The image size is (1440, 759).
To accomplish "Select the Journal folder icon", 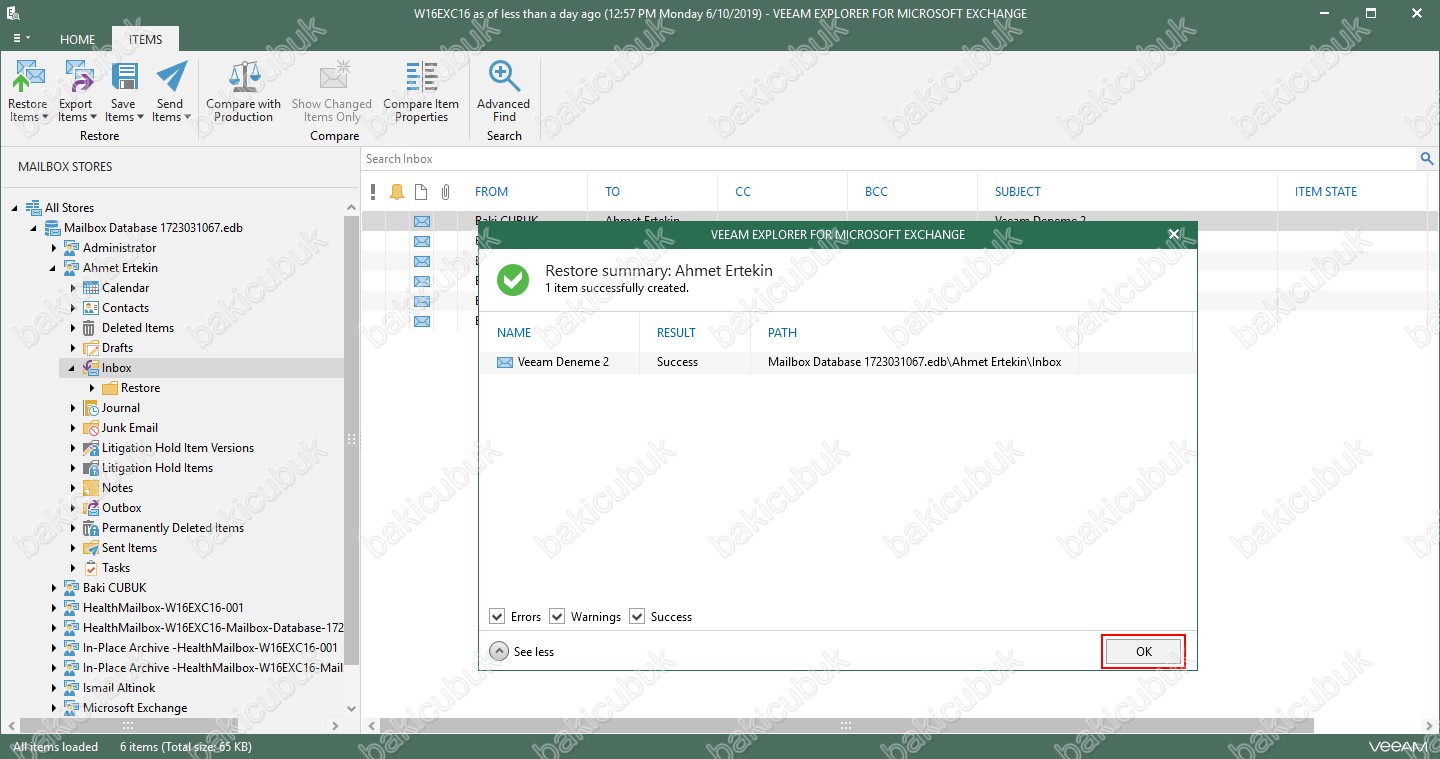I will tap(91, 408).
